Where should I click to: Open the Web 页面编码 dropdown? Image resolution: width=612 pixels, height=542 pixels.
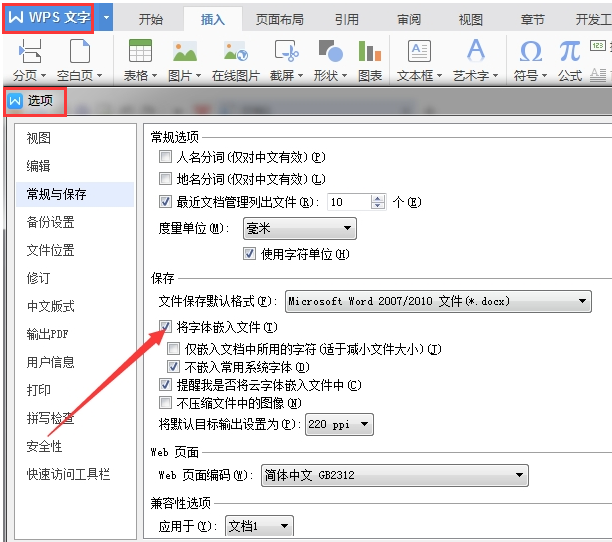(x=395, y=475)
